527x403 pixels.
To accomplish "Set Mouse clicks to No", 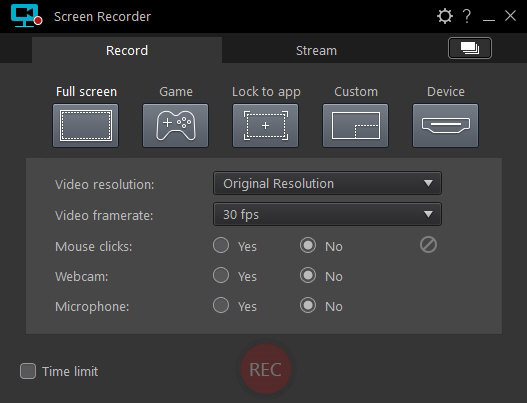I will (x=308, y=245).
